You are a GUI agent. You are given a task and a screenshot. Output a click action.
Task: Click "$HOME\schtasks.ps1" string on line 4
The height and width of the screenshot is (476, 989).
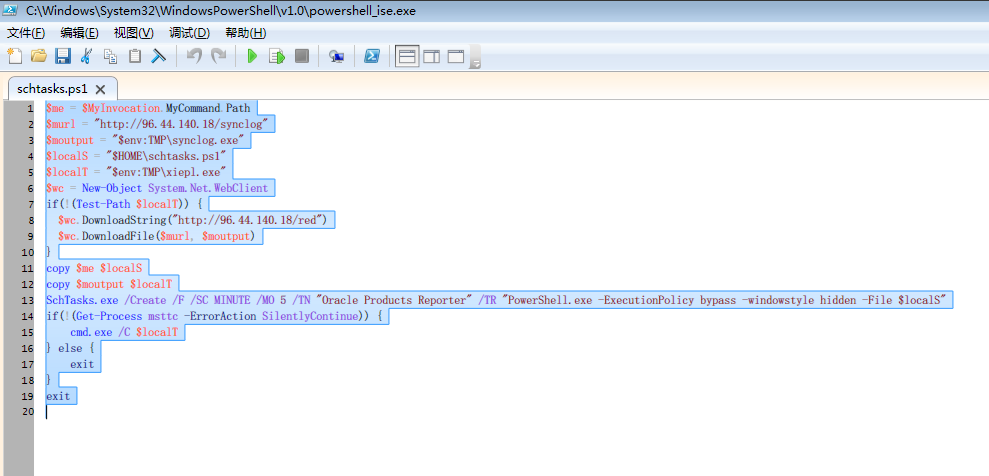(x=168, y=155)
